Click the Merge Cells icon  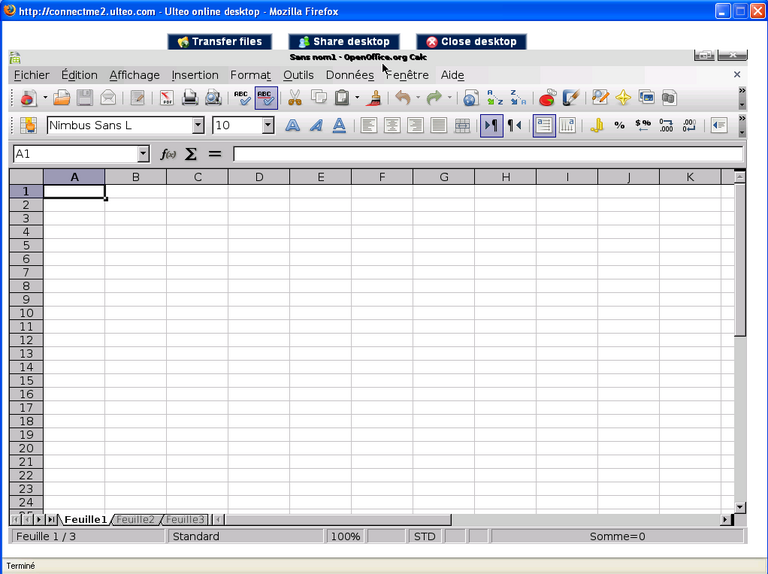[462, 125]
